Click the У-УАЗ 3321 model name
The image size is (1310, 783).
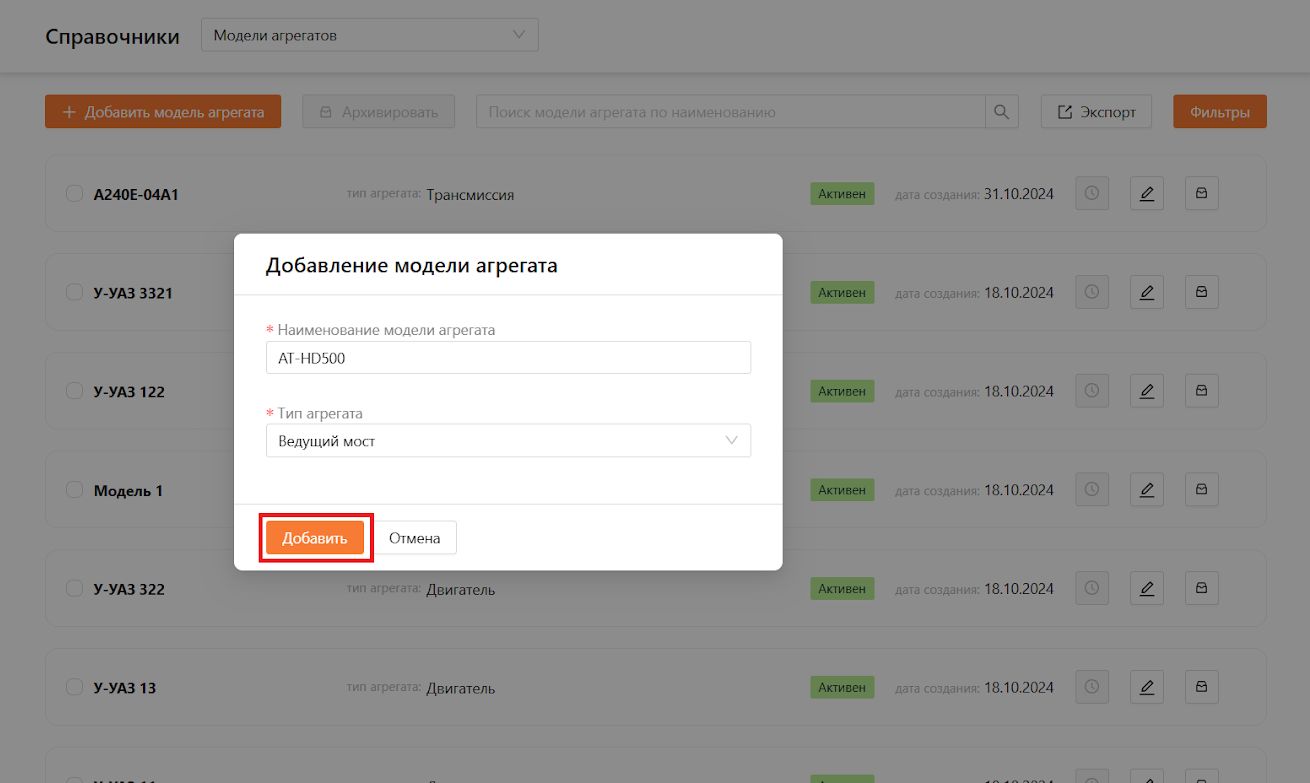point(133,293)
